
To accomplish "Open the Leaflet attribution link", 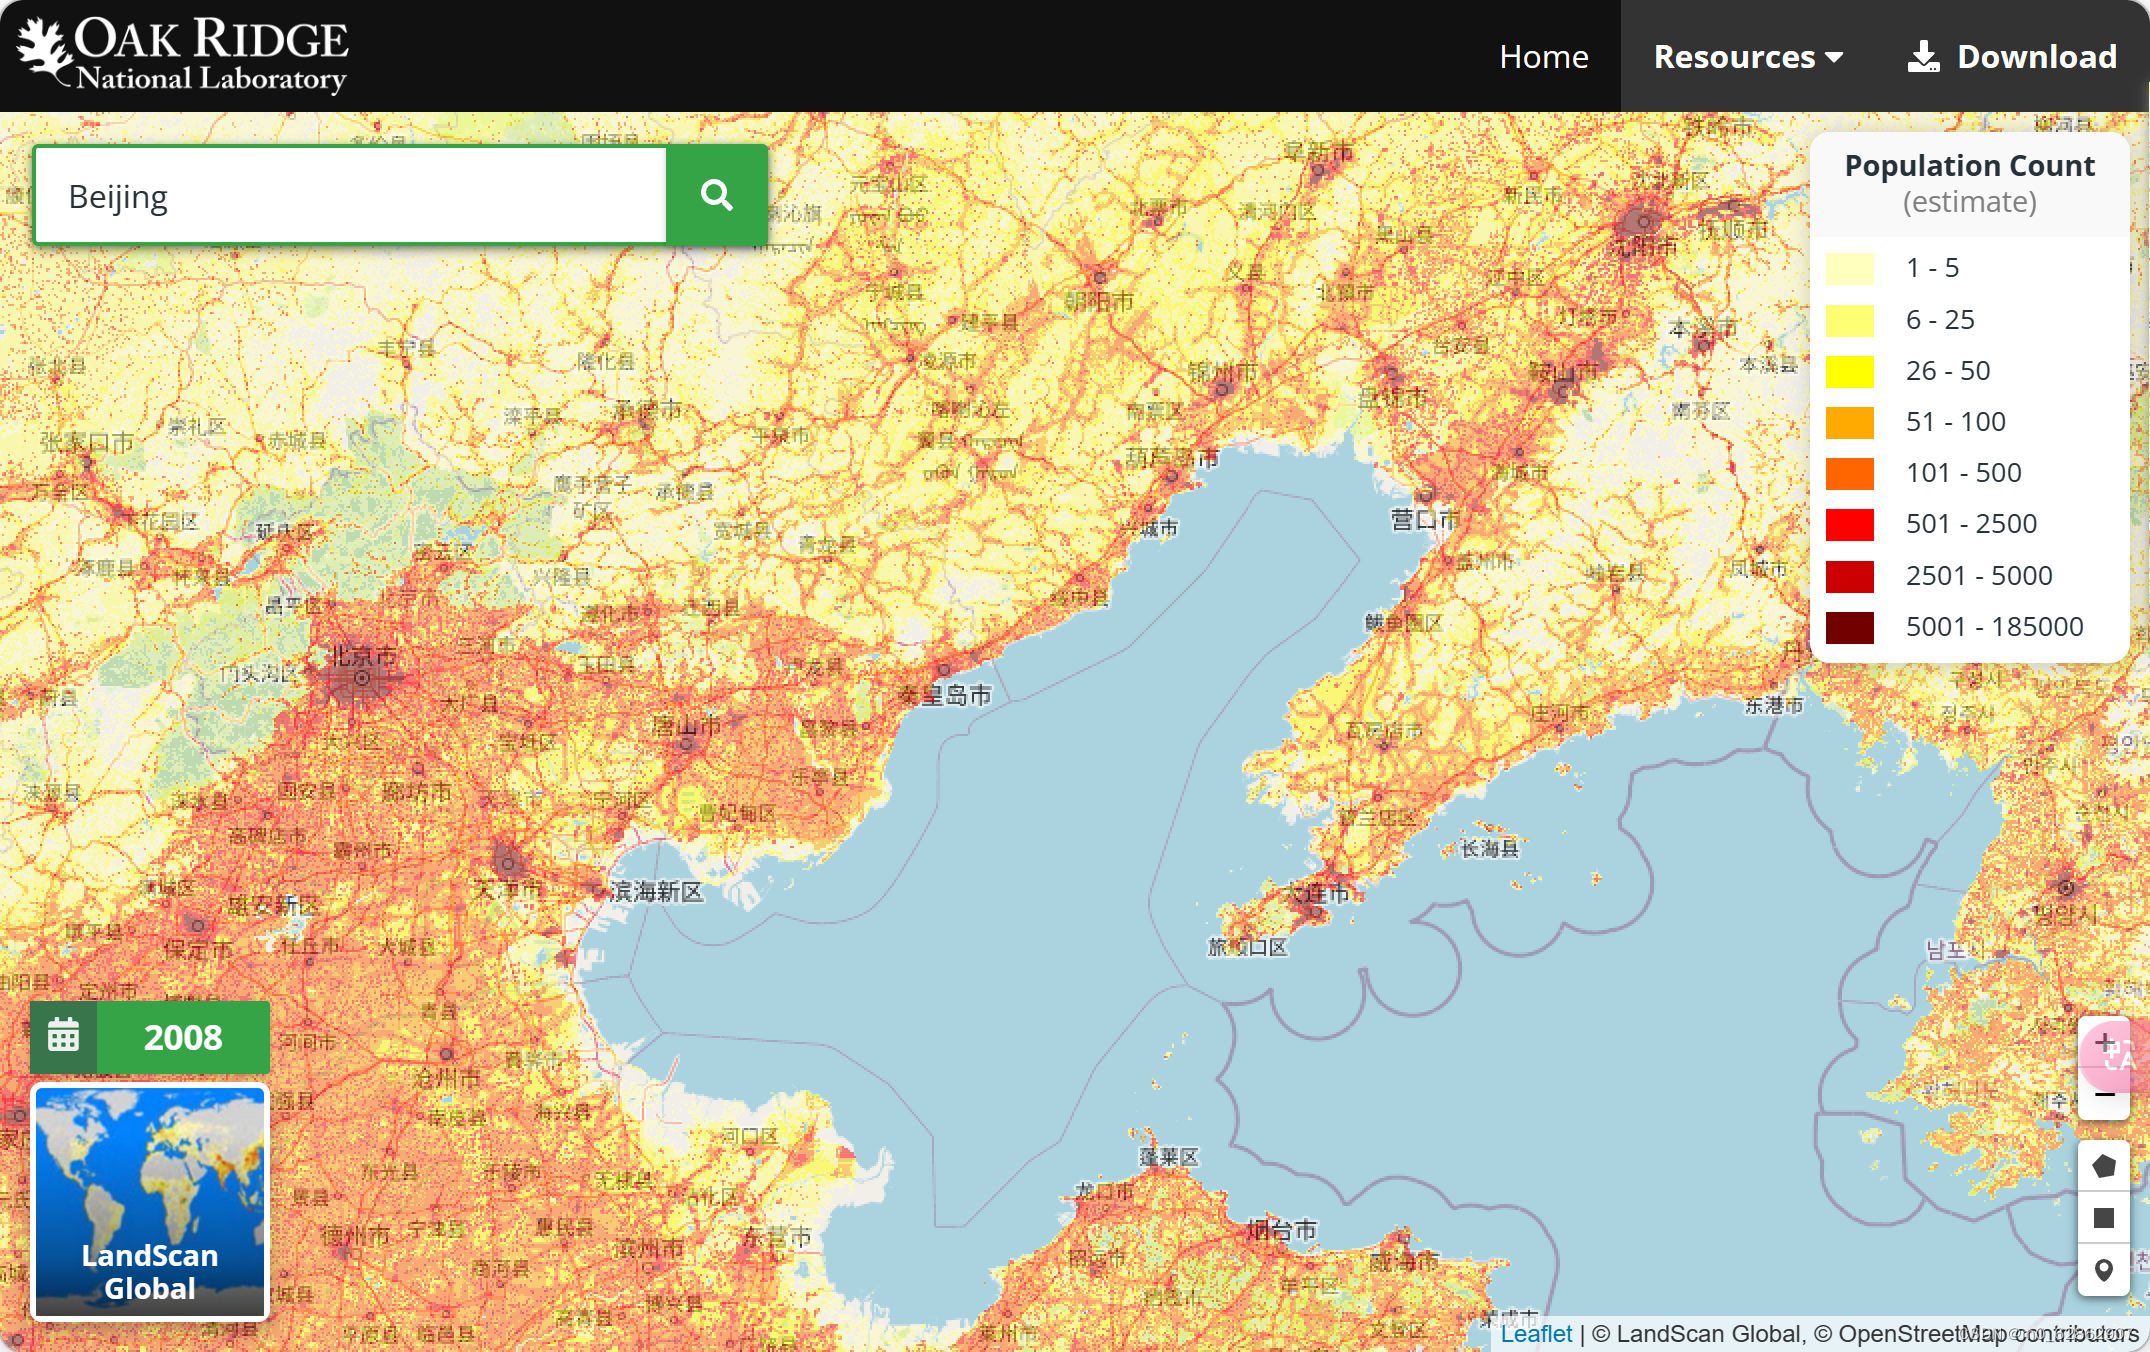I will tap(1535, 1333).
